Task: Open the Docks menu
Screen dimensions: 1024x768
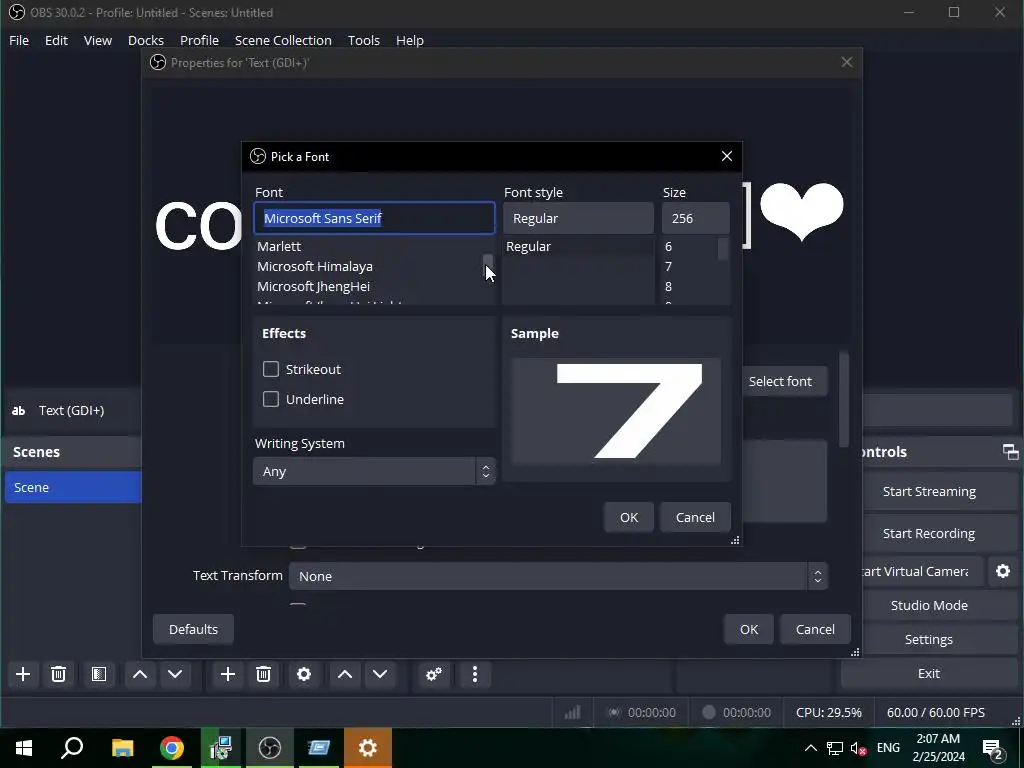Action: pos(146,40)
